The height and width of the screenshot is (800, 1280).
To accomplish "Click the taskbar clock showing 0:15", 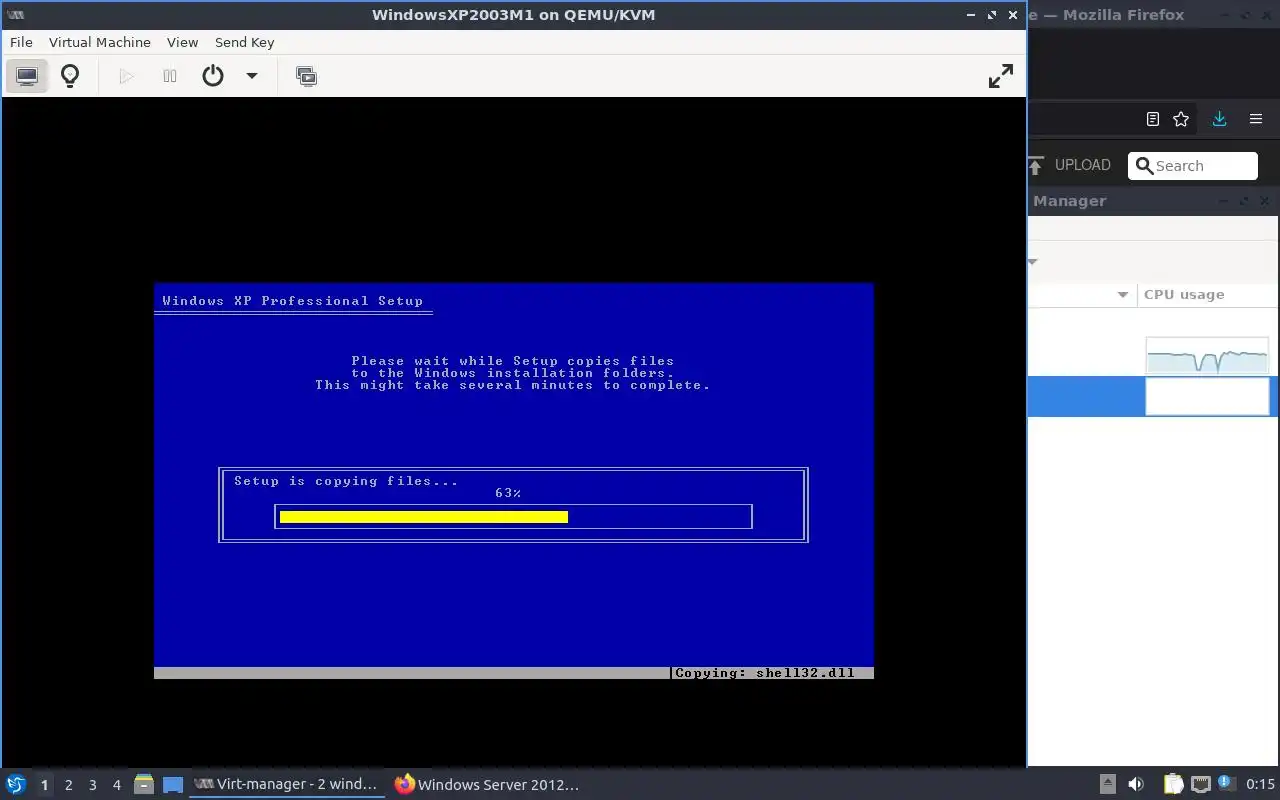I will (1261, 784).
